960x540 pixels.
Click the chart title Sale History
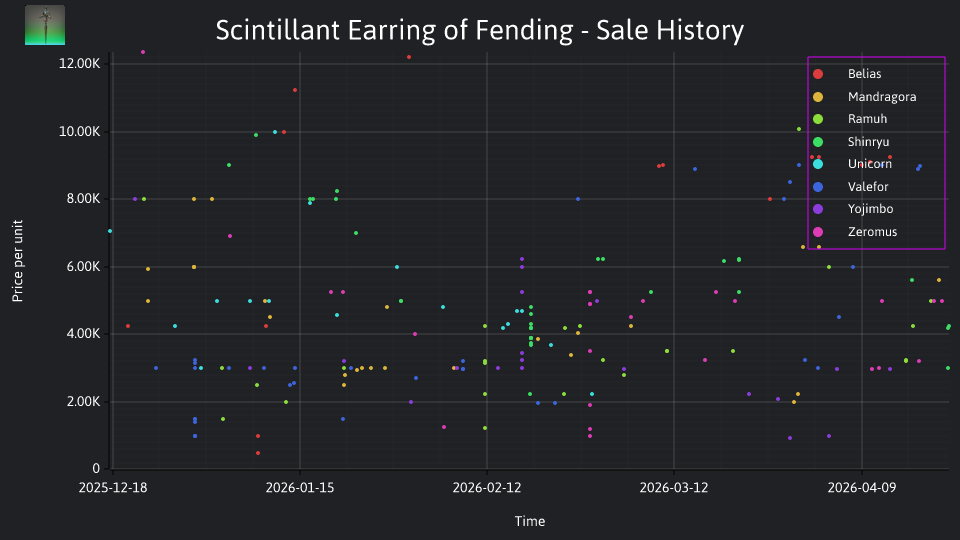pos(480,30)
